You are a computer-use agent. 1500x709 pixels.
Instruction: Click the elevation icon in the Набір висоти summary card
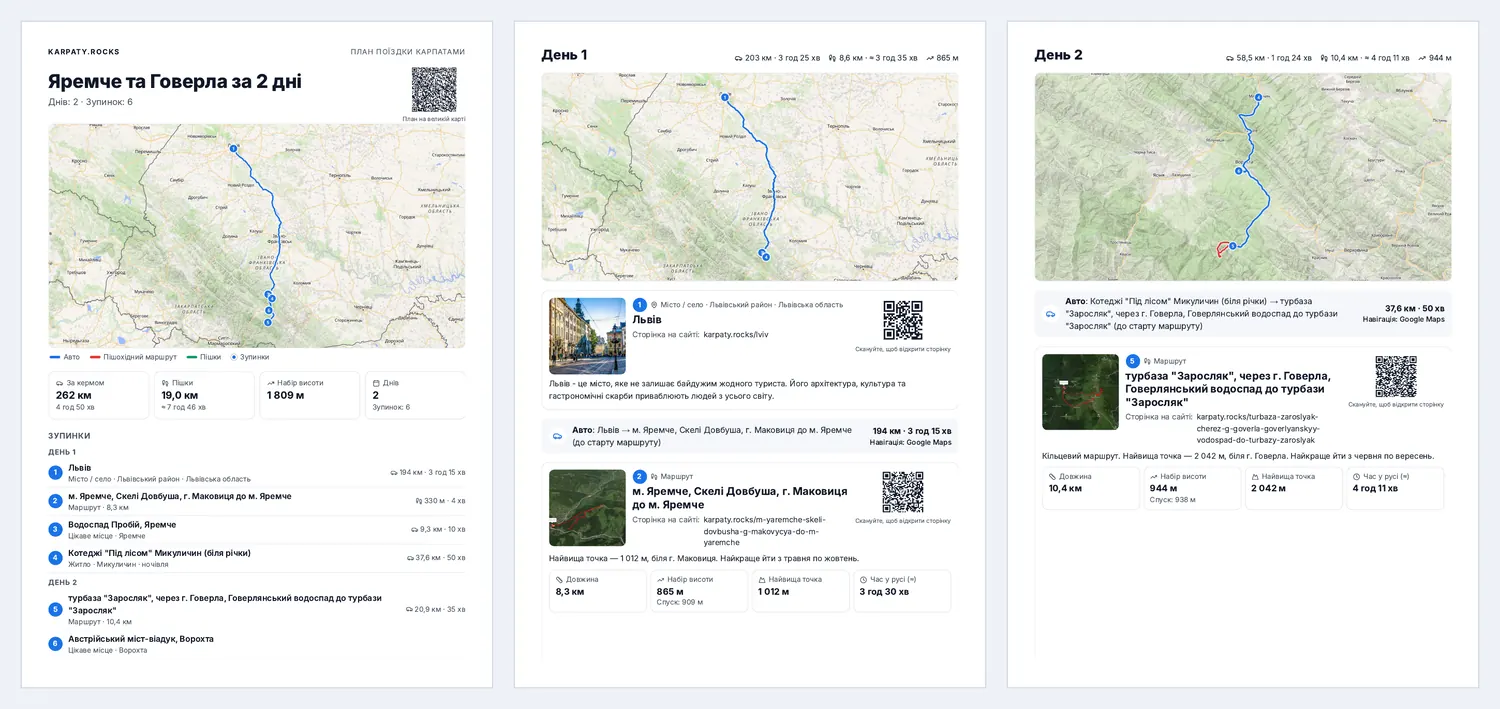click(271, 382)
